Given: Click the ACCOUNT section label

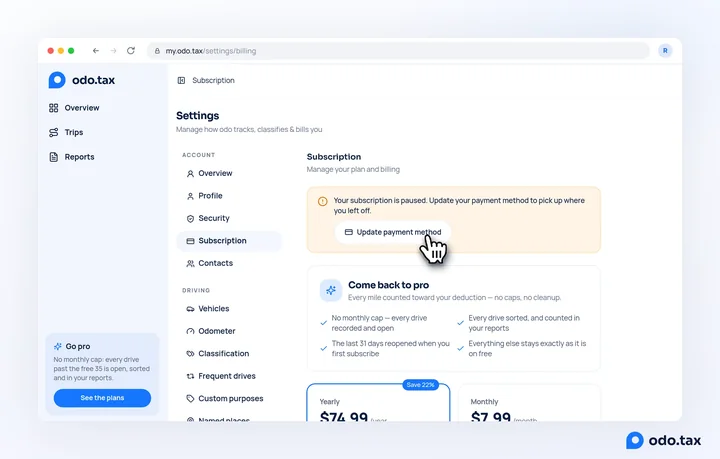Looking at the screenshot, I should click(198, 155).
